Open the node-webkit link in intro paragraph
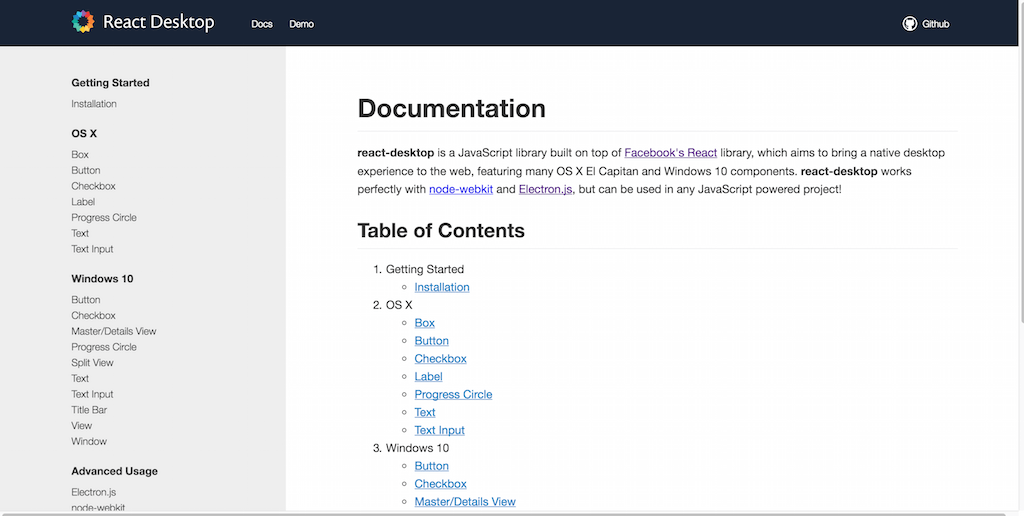Image resolution: width=1024 pixels, height=516 pixels. (460, 189)
